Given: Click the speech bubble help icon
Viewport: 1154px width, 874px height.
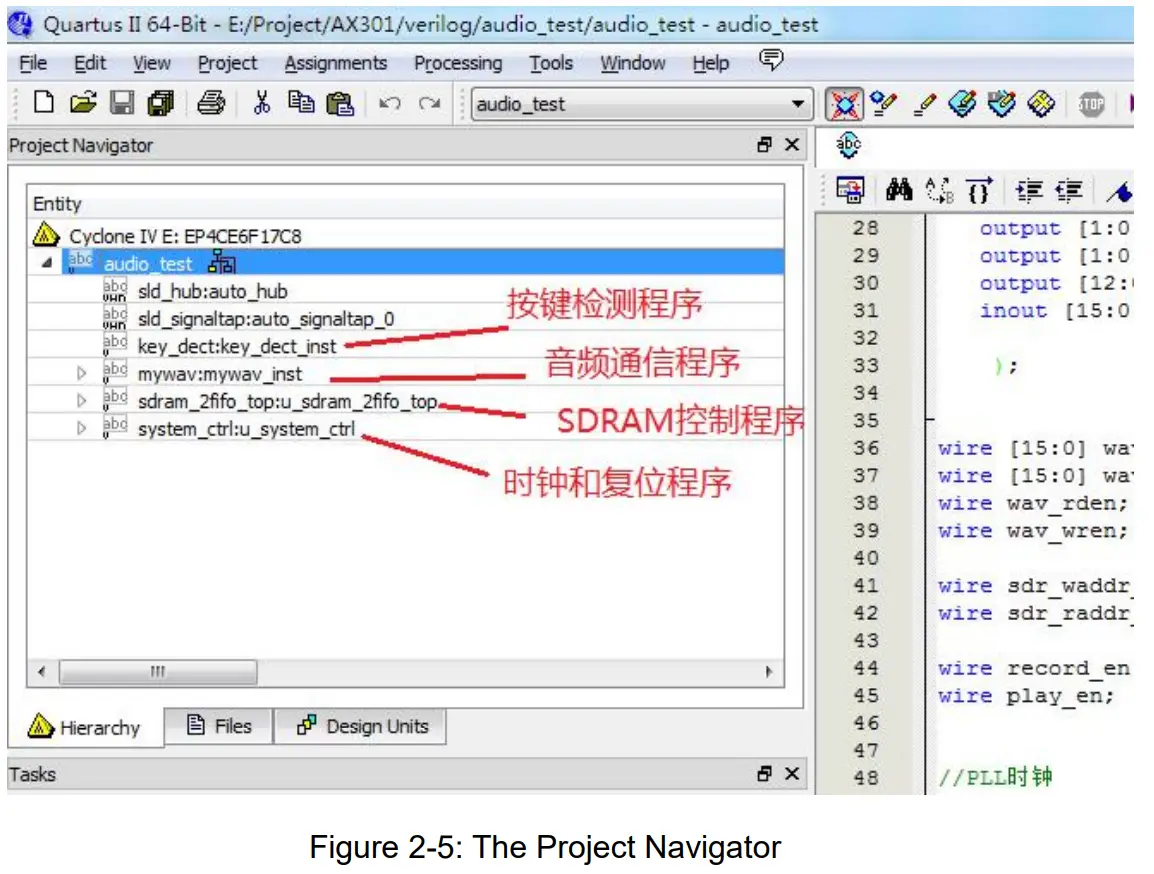Looking at the screenshot, I should [x=771, y=59].
